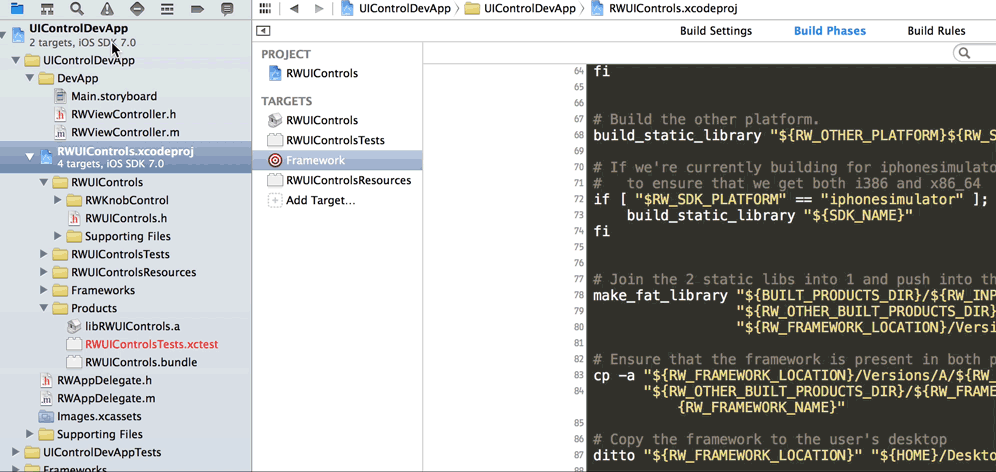Image resolution: width=996 pixels, height=472 pixels.
Task: Select RWAppDelegate.m in the navigator
Action: coord(105,398)
